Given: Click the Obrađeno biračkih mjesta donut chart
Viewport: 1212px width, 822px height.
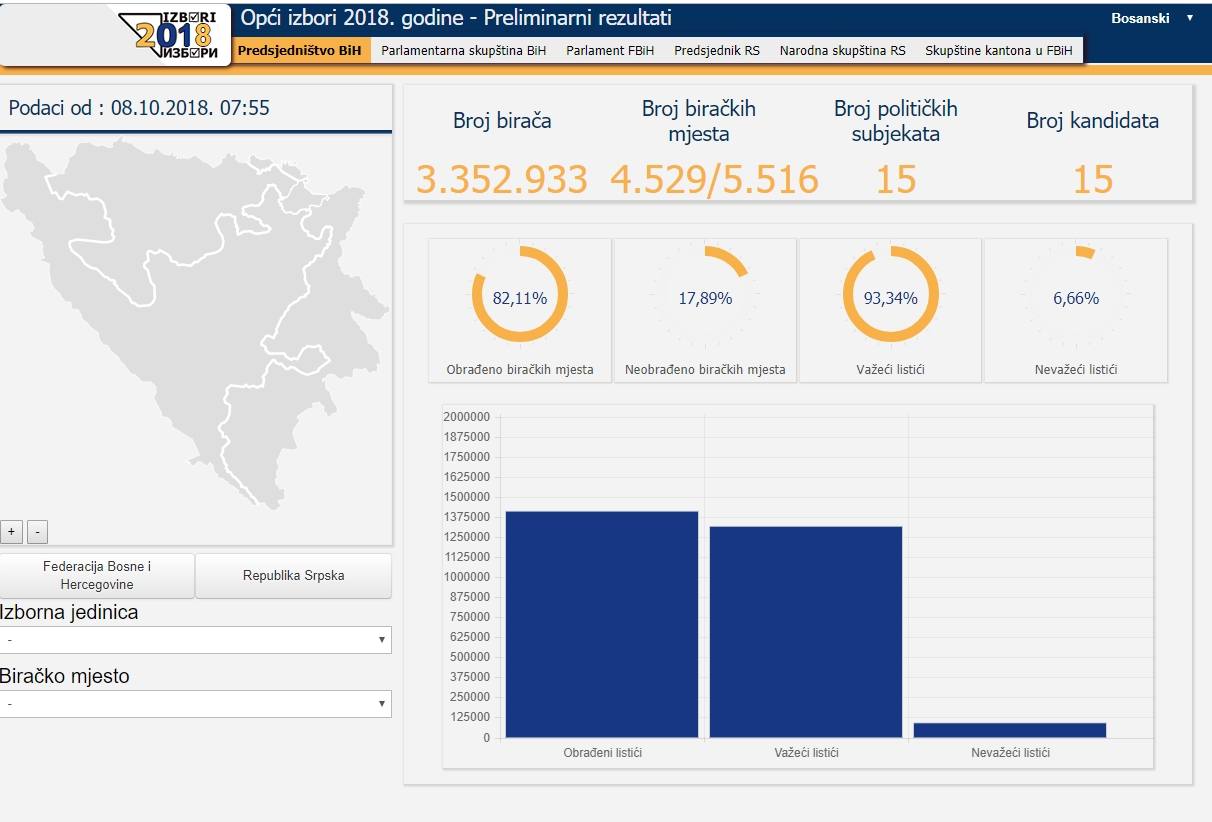Looking at the screenshot, I should click(519, 296).
